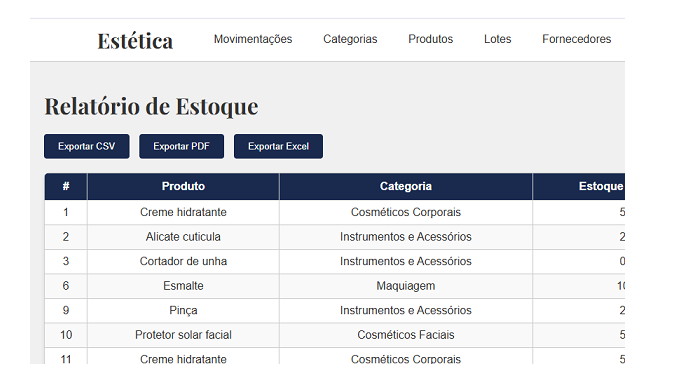Viewport: 674px width, 392px height.
Task: Click Cosméticos Corporais in row 1
Action: [x=406, y=212]
